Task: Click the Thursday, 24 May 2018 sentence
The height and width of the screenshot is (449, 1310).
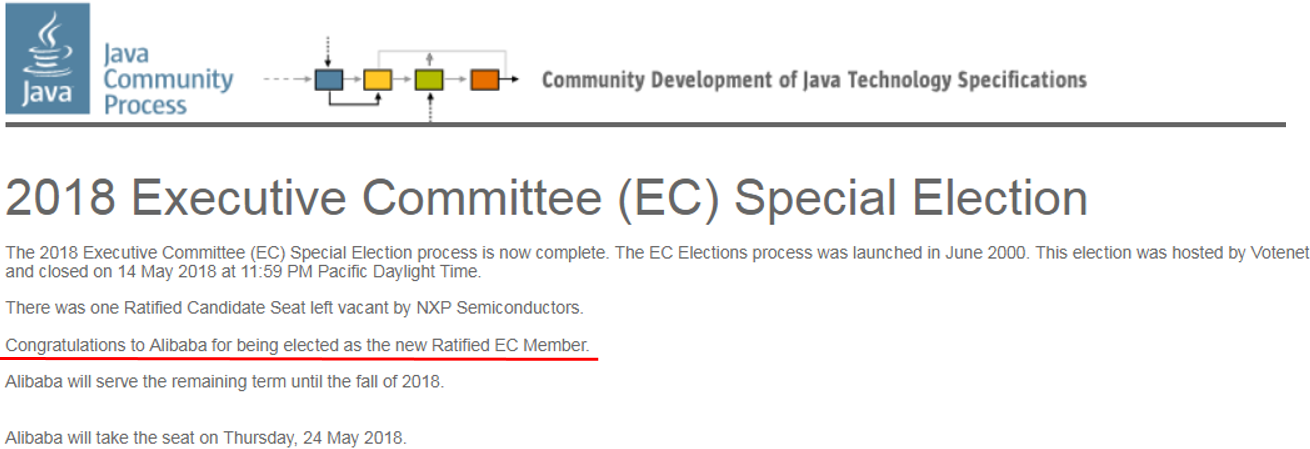Action: click(x=206, y=437)
